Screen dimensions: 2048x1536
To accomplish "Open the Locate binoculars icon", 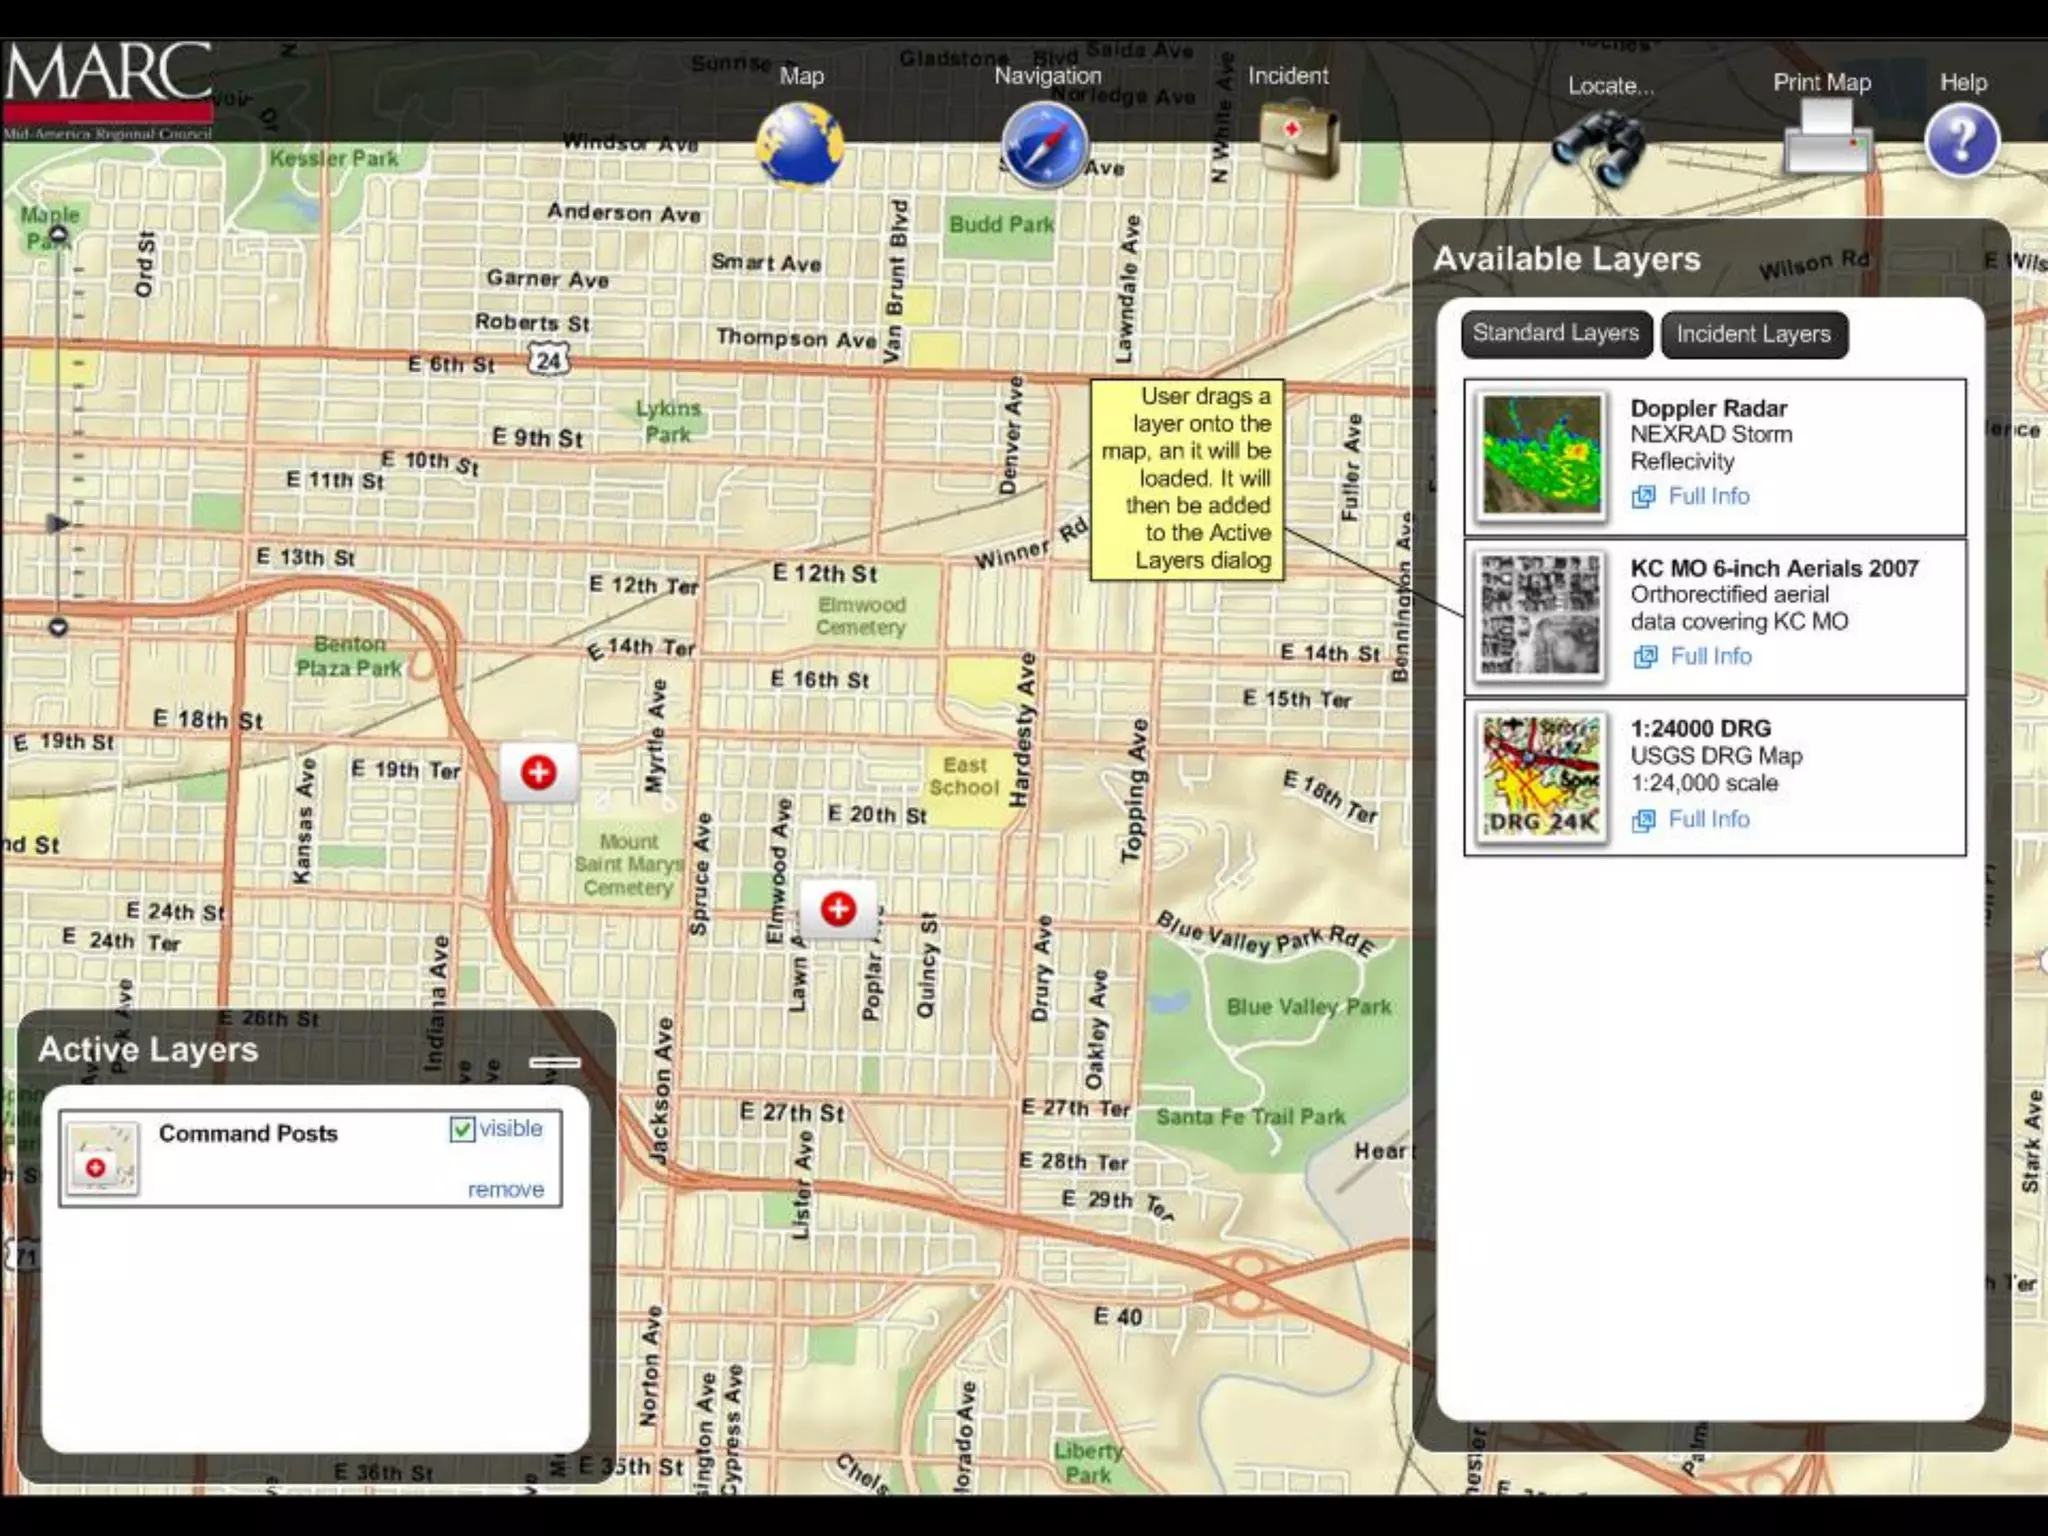I will click(x=1598, y=148).
